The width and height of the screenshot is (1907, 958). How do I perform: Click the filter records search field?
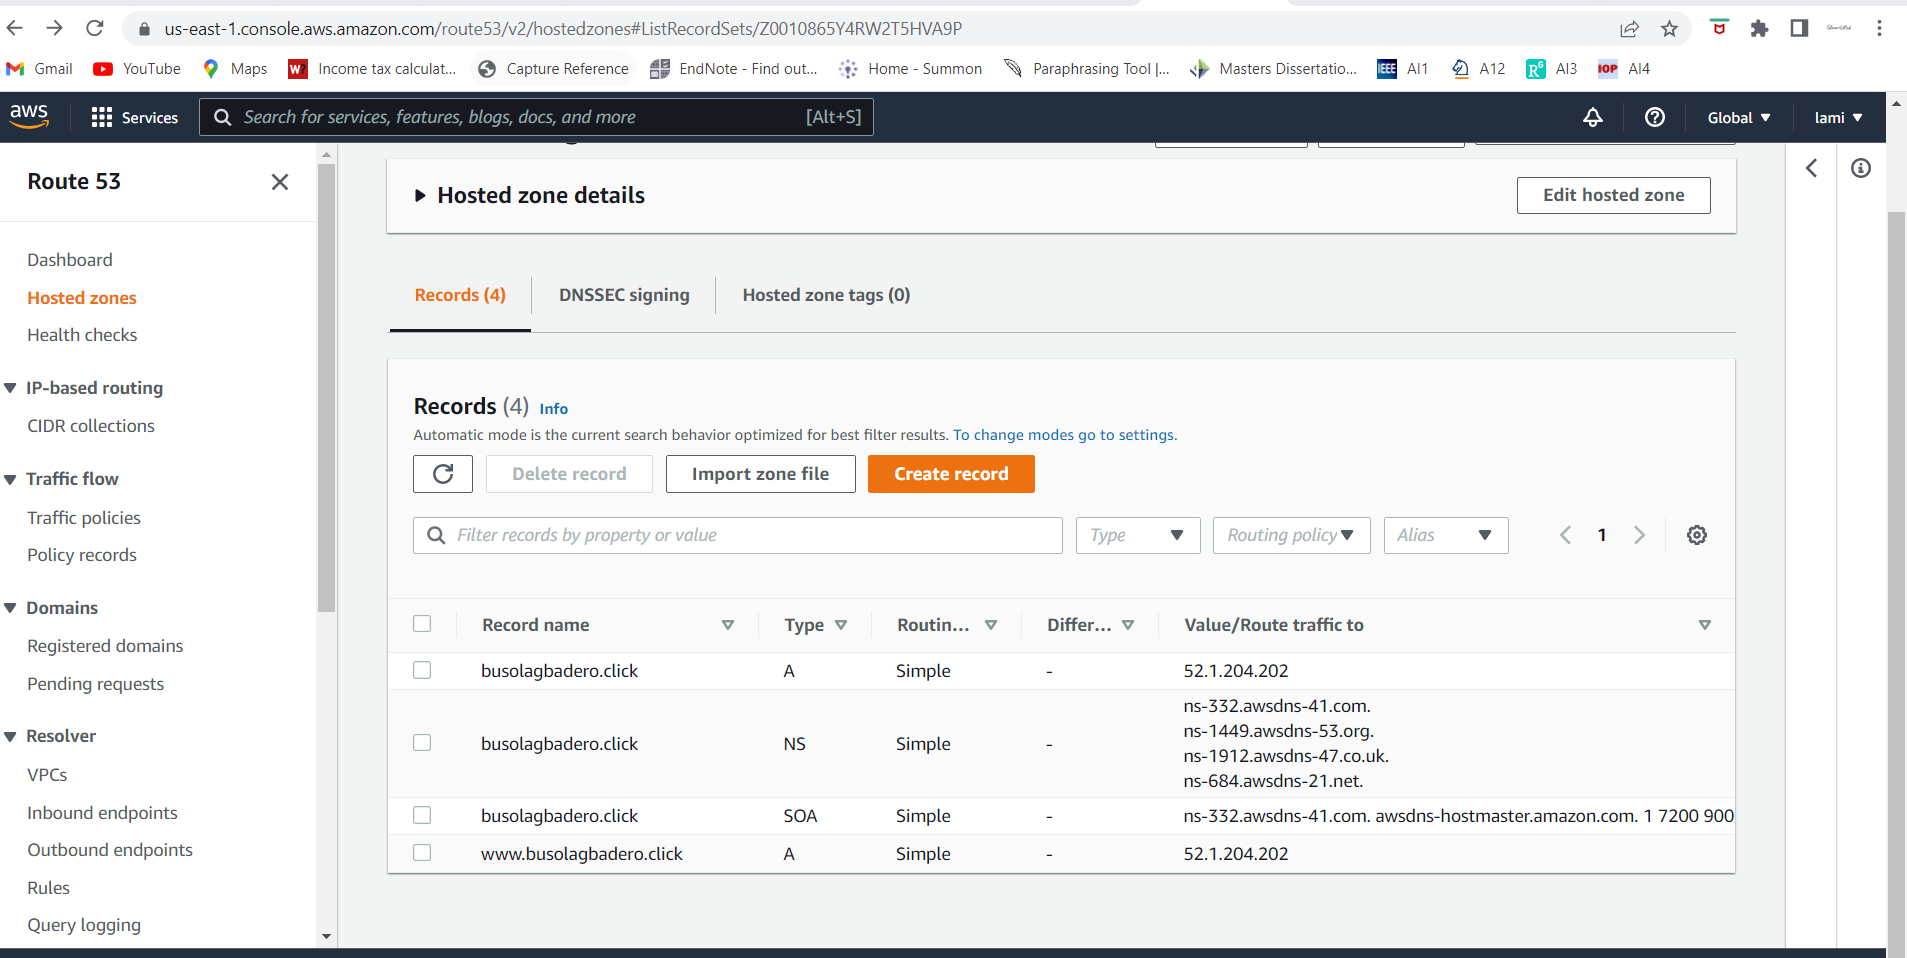(736, 535)
